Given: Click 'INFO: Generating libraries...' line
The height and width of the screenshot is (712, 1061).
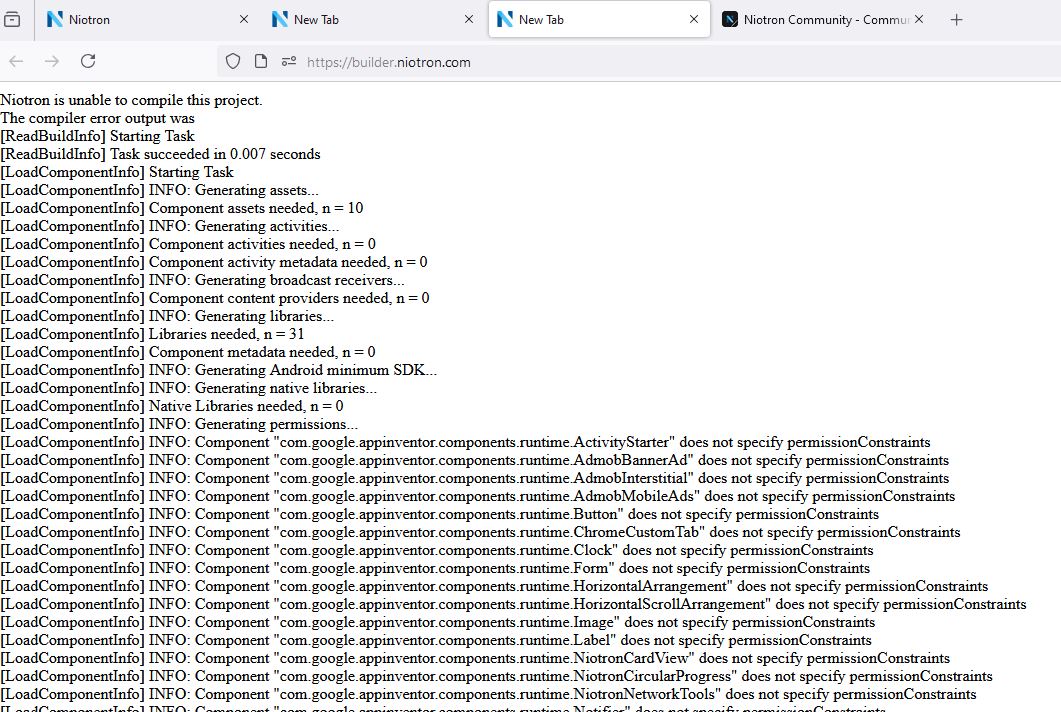Looking at the screenshot, I should click(167, 316).
